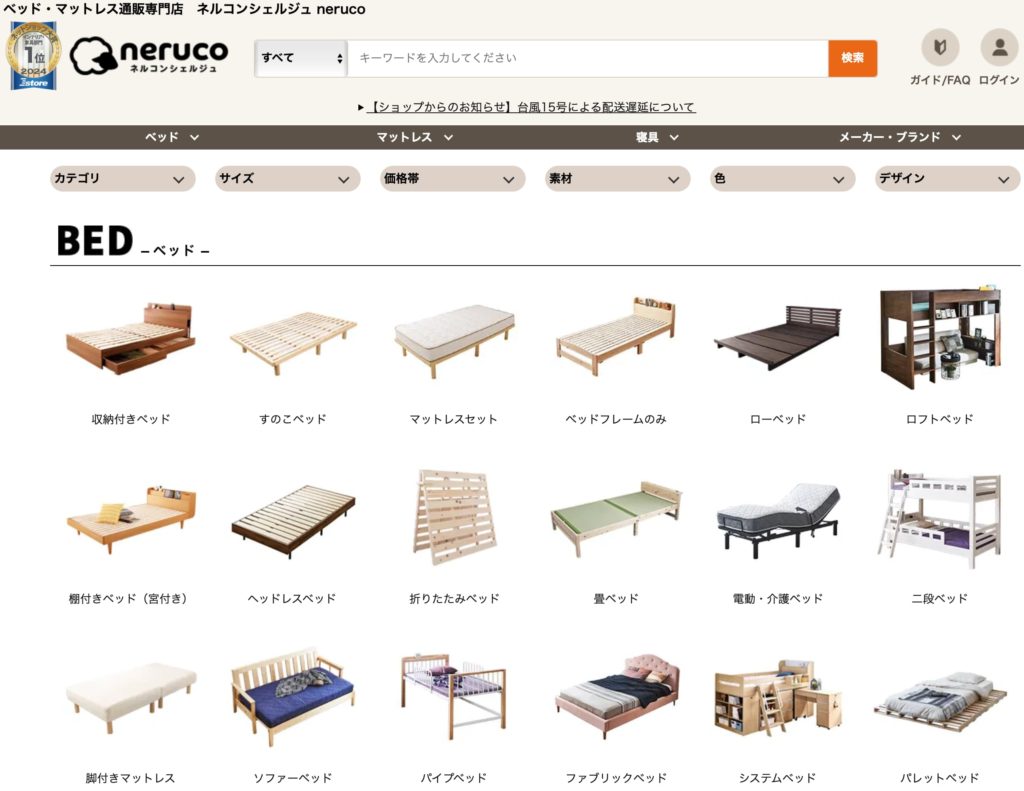The image size is (1024, 791).
Task: Open the マットレス navigation menu
Action: tap(415, 137)
